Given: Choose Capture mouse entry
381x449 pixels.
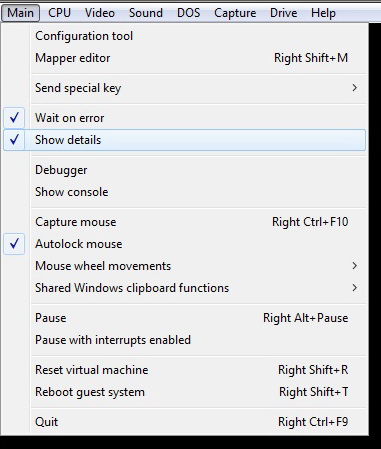Looking at the screenshot, I should pos(184,222).
